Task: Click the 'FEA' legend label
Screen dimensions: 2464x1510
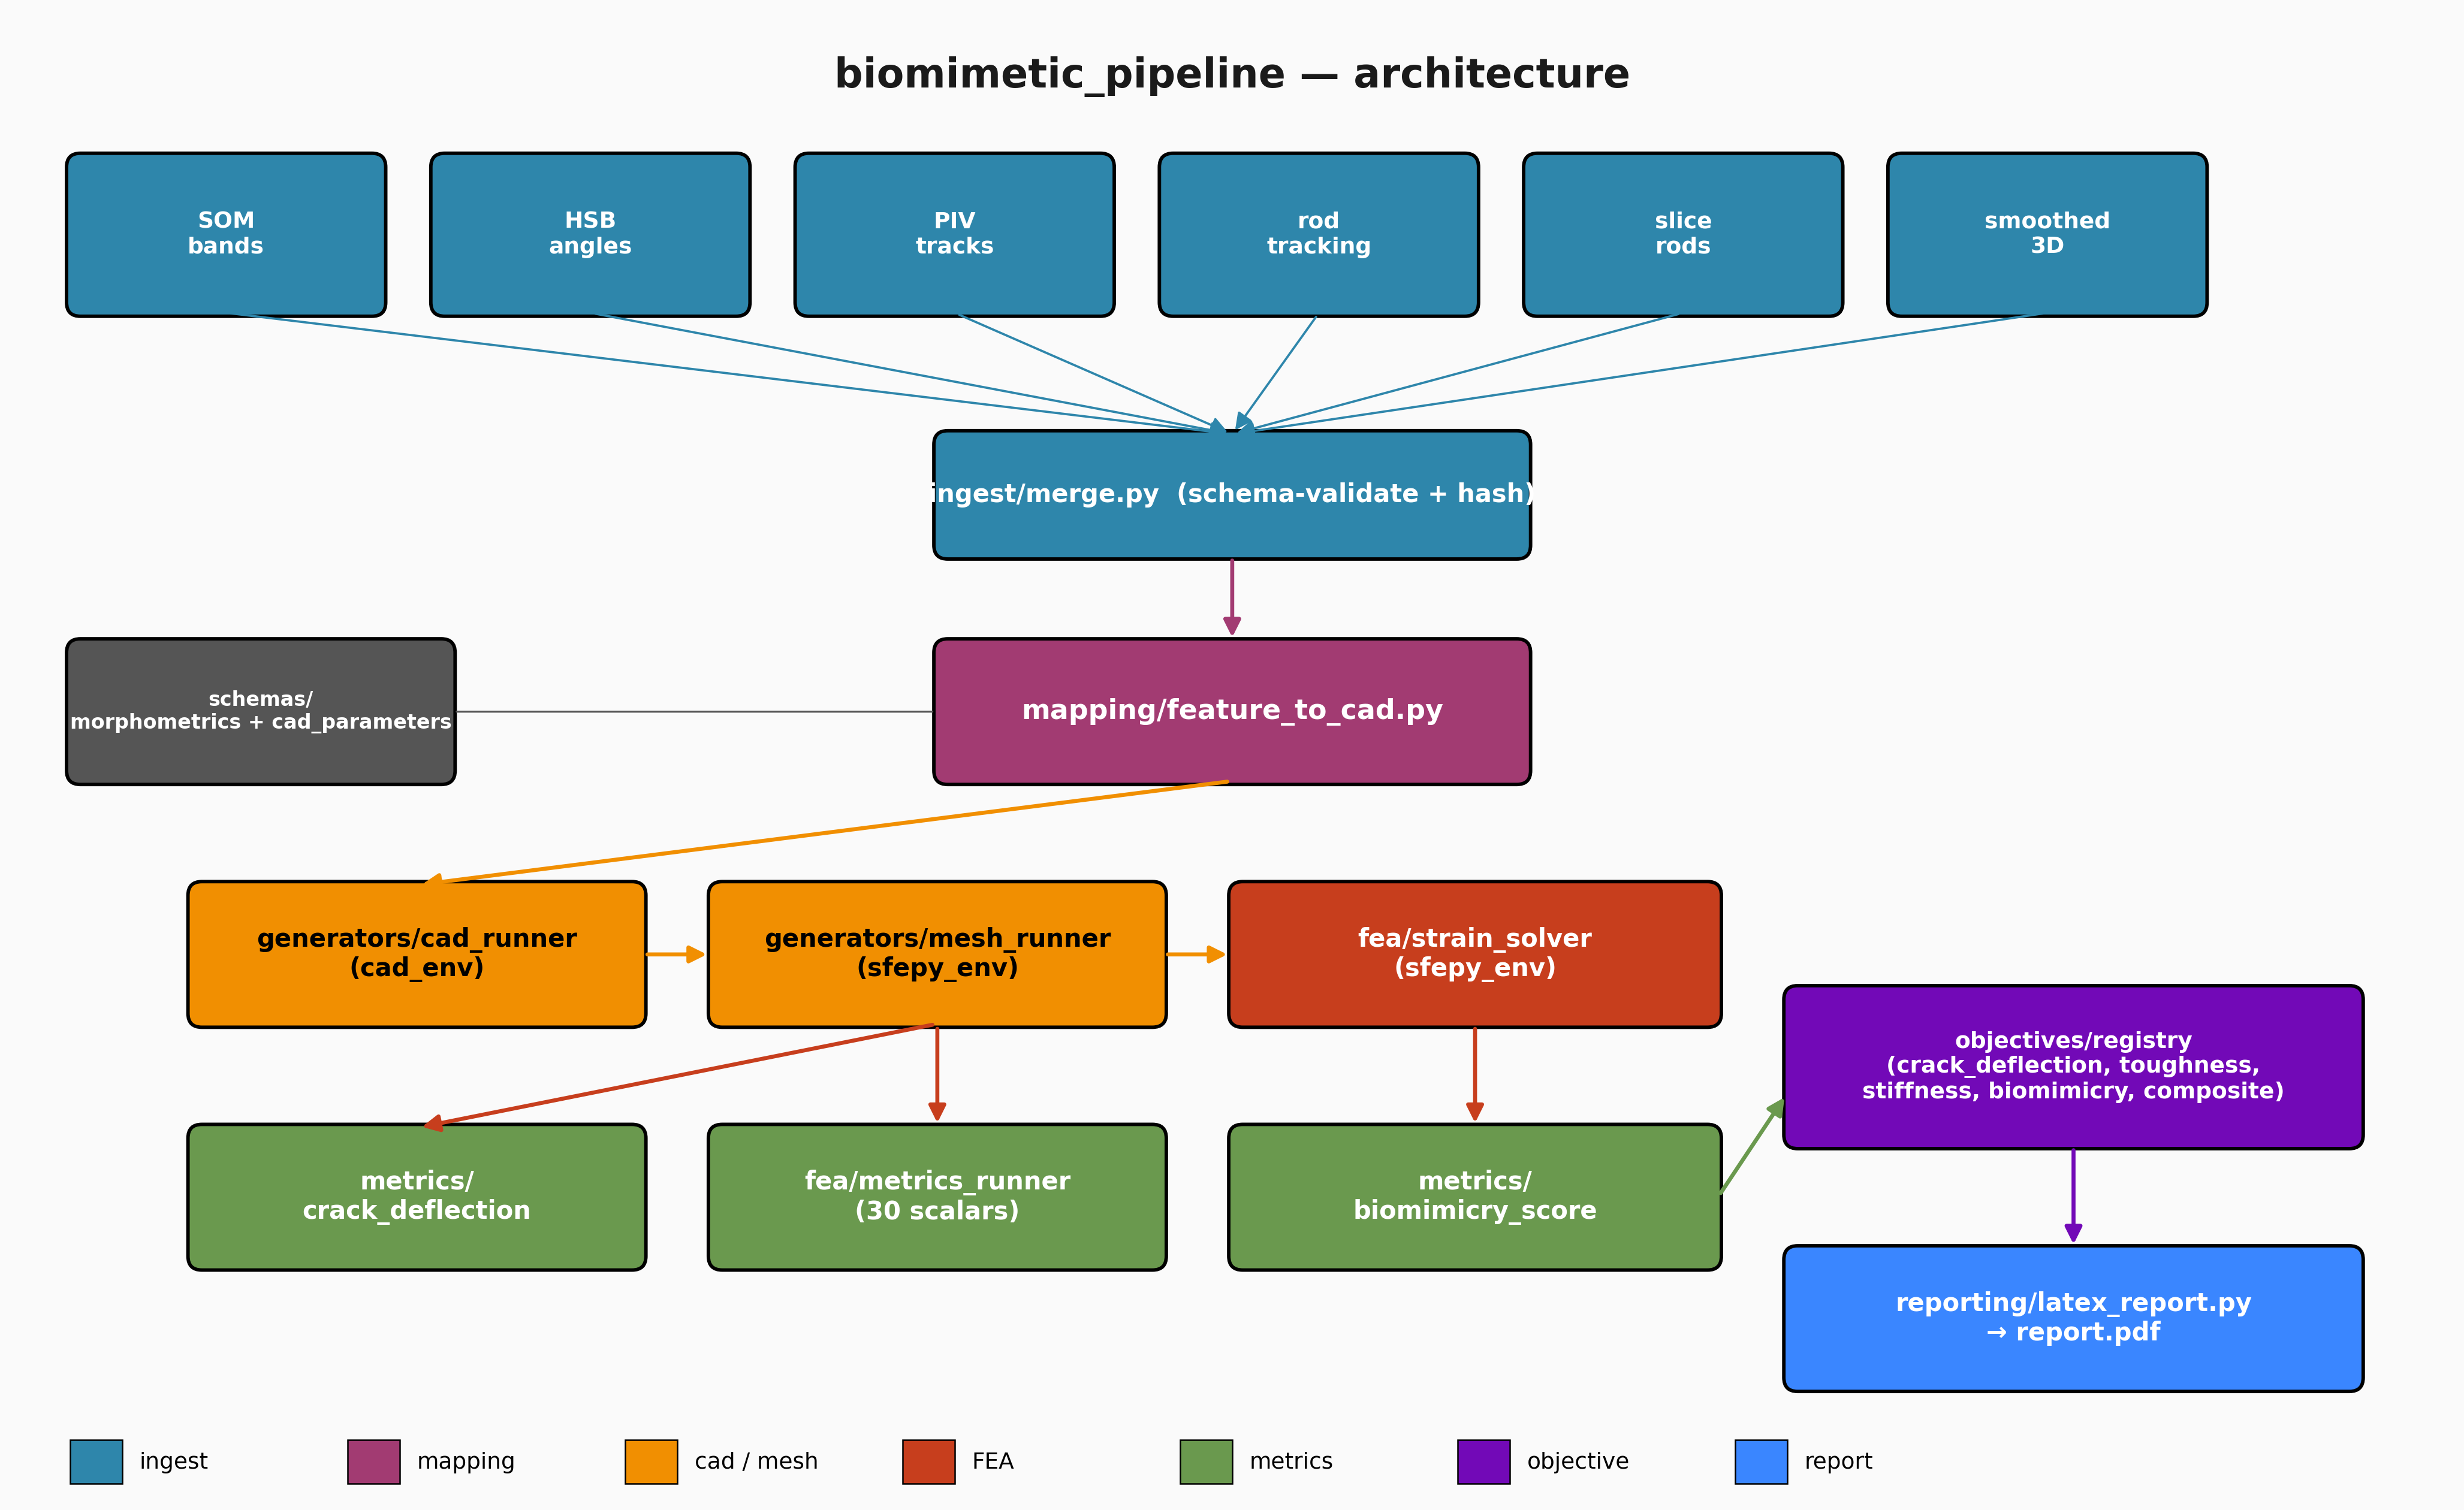Action: (x=993, y=1461)
